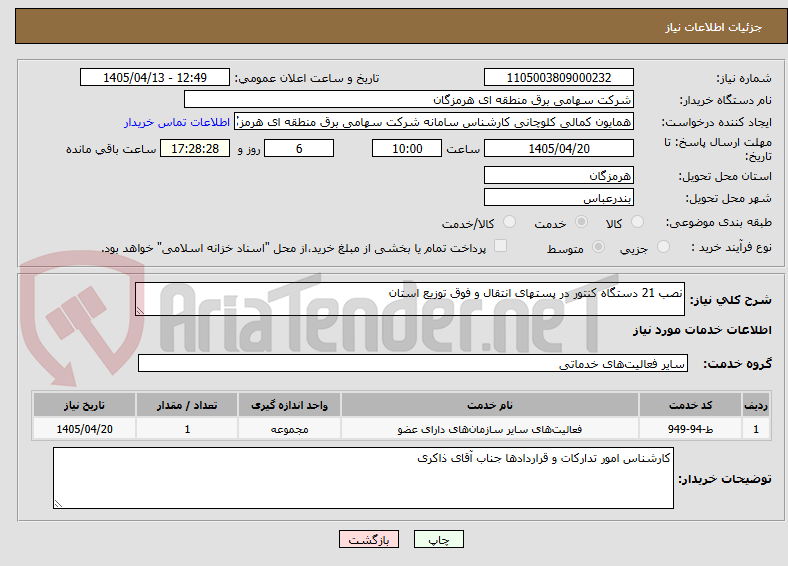Screen dimensions: 788x566
Task: Click the واحد اندازه گیری column header
Action: pyautogui.click(x=289, y=405)
